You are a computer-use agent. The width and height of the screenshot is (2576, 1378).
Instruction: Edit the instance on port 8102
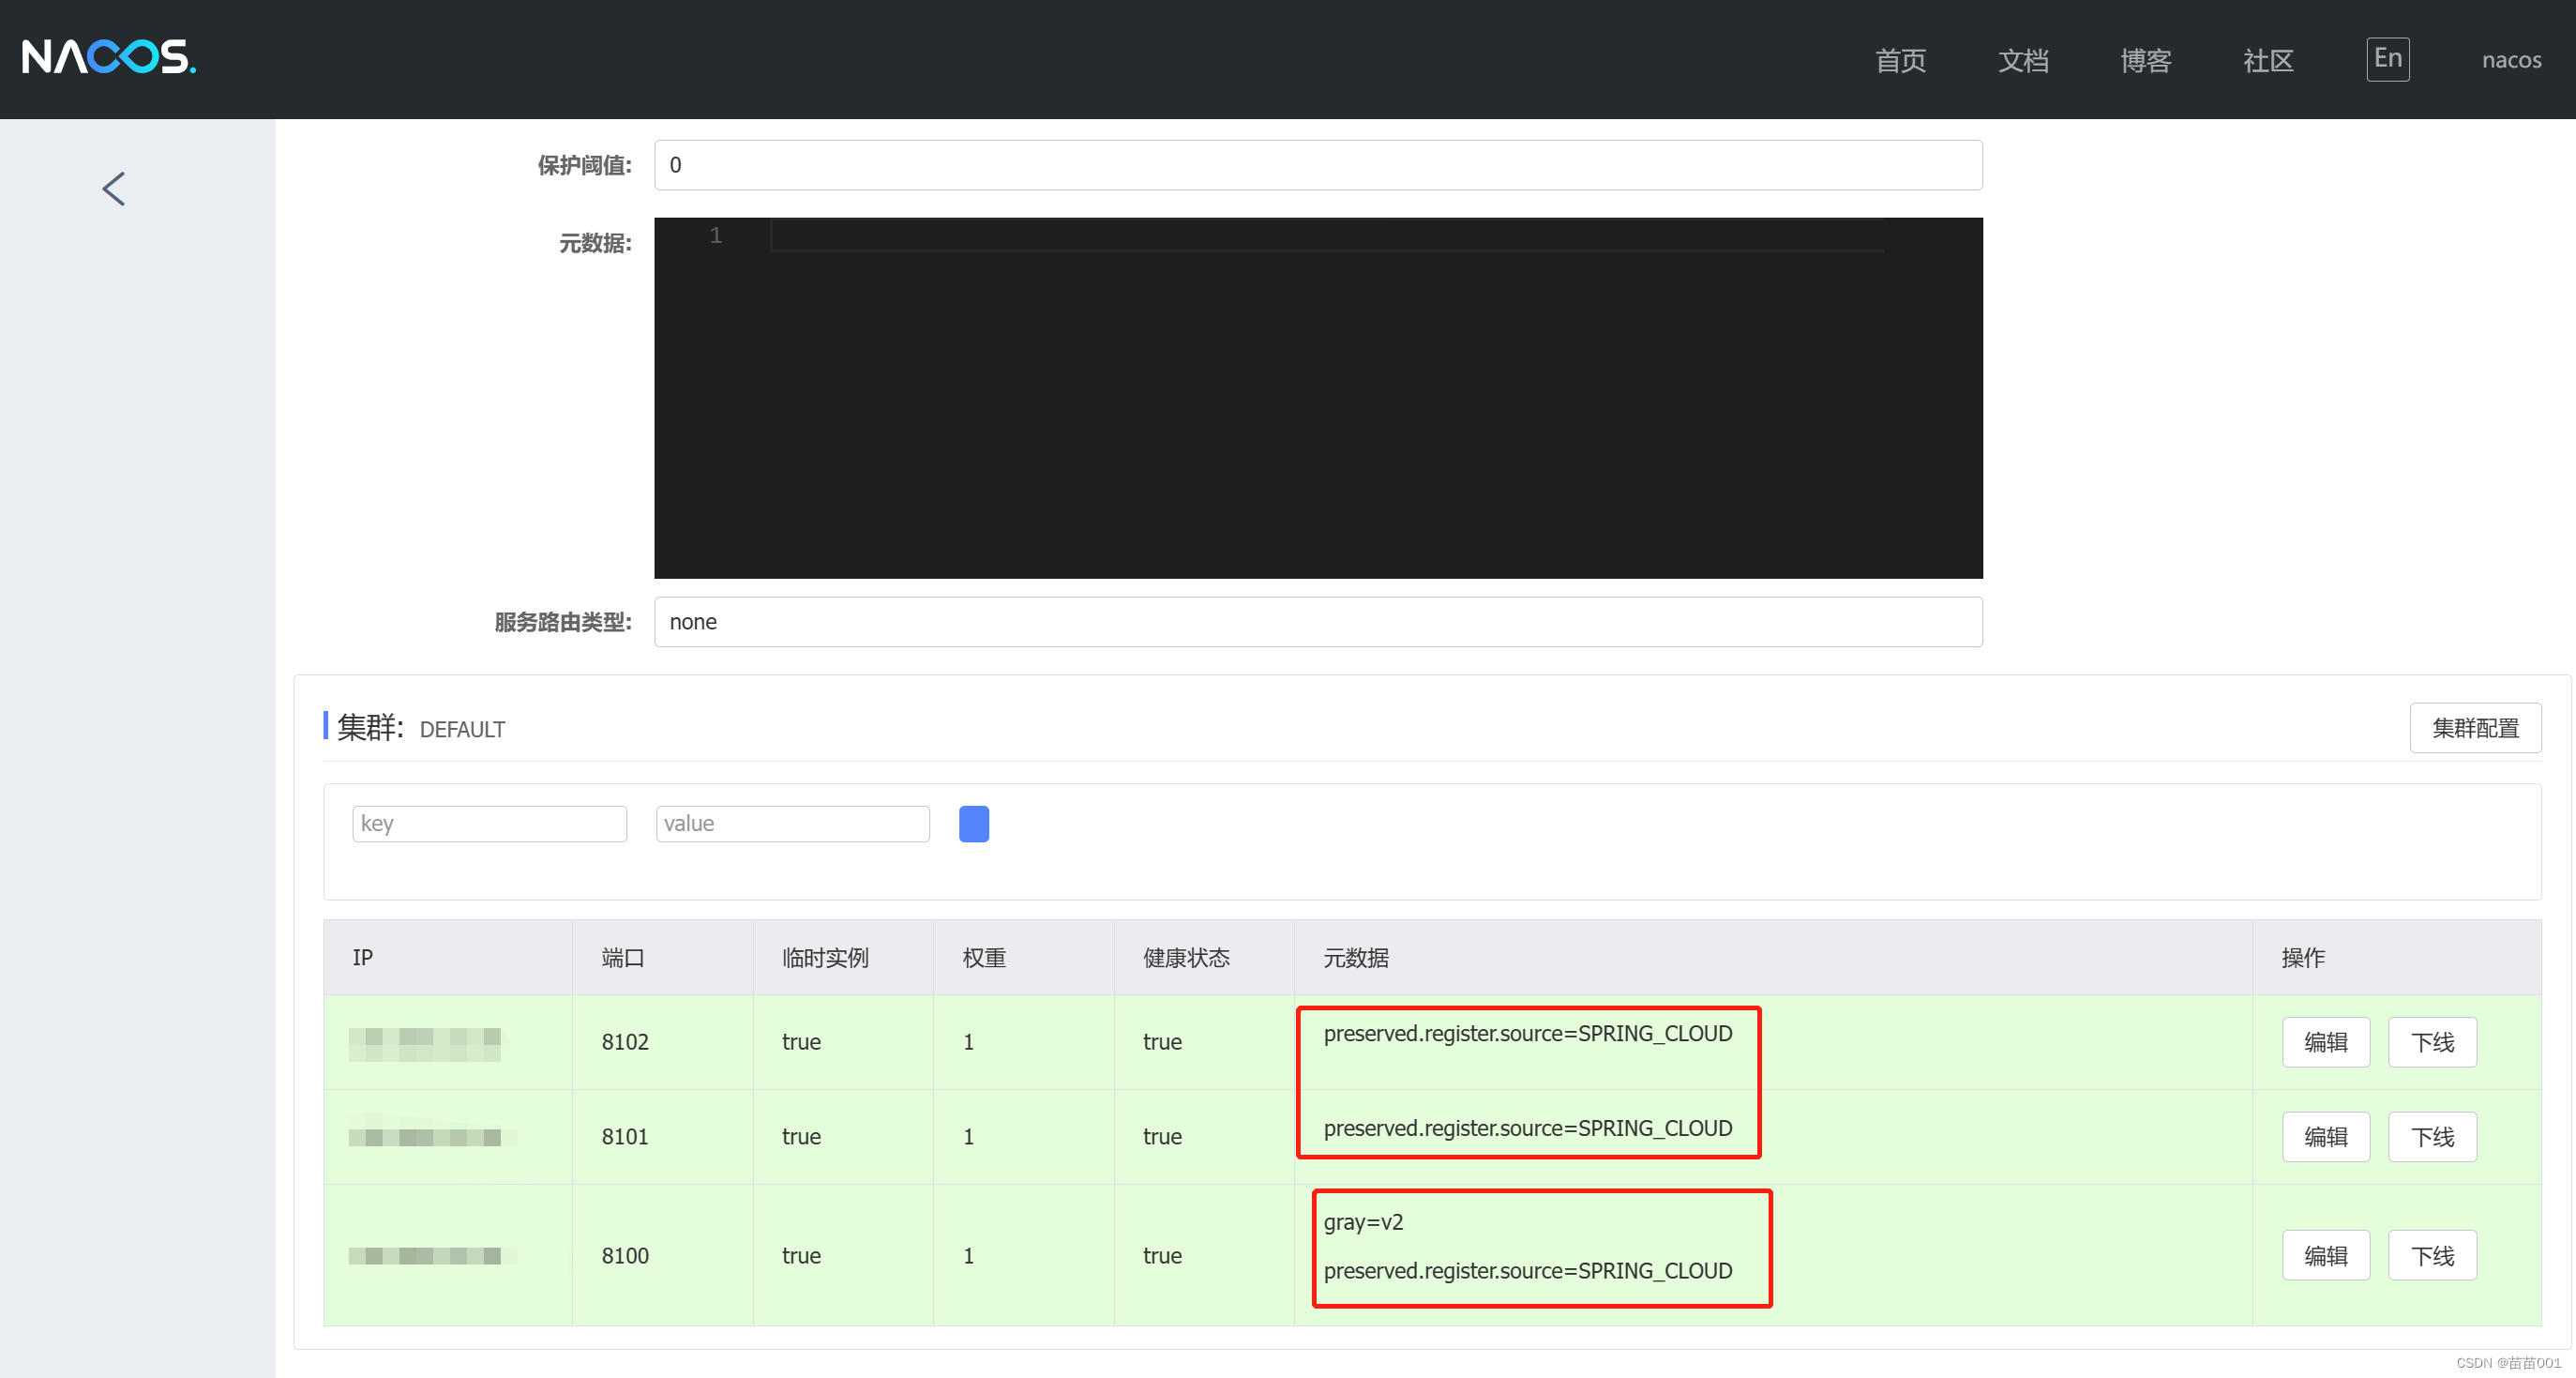click(x=2325, y=1041)
